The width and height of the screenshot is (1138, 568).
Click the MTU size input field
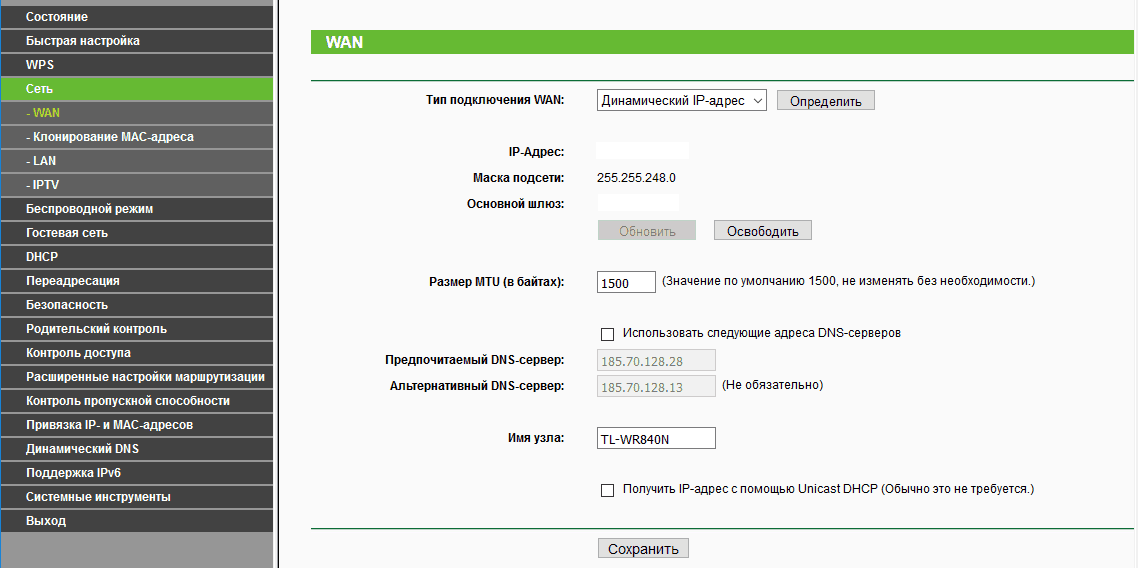coord(626,283)
